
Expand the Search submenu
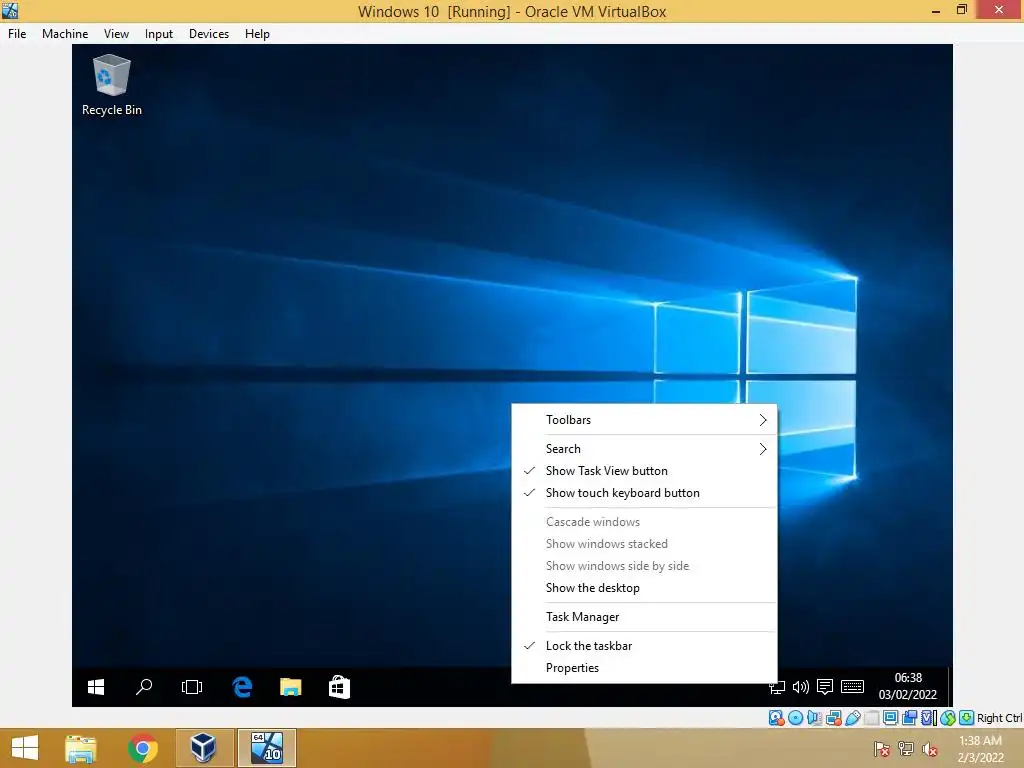(645, 449)
